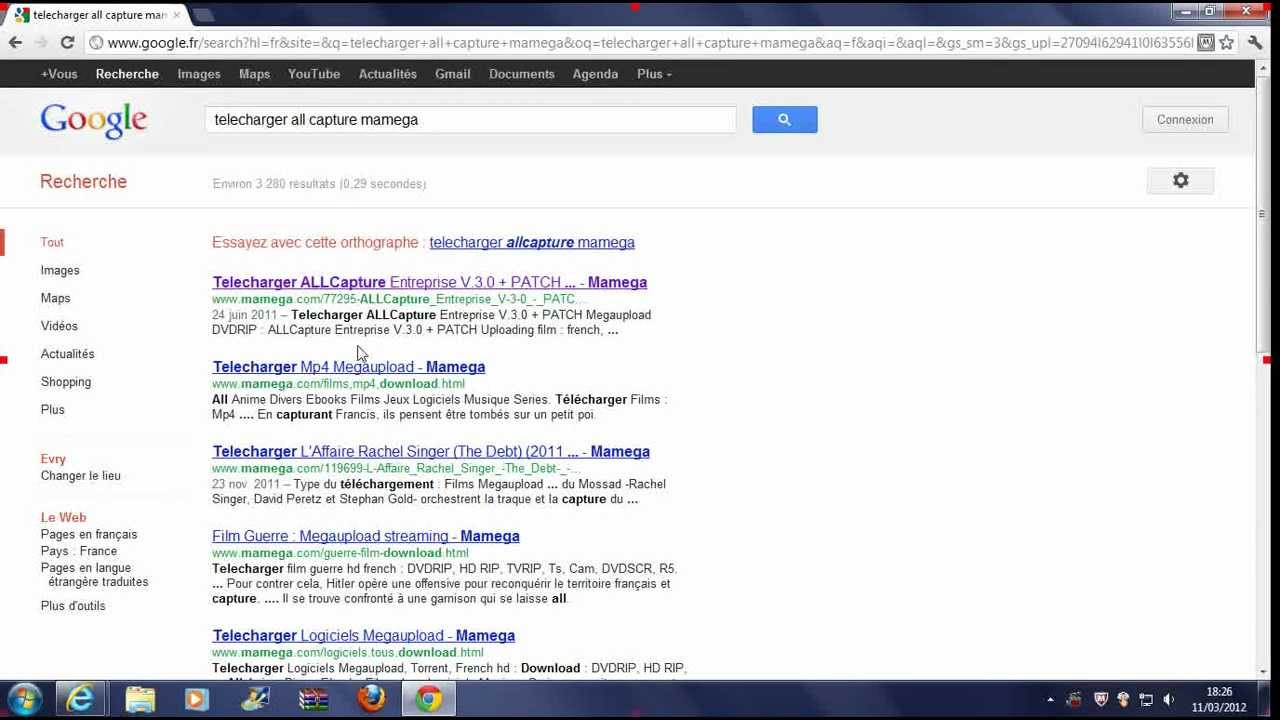
Task: Select Pays : France filter
Action: click(78, 551)
